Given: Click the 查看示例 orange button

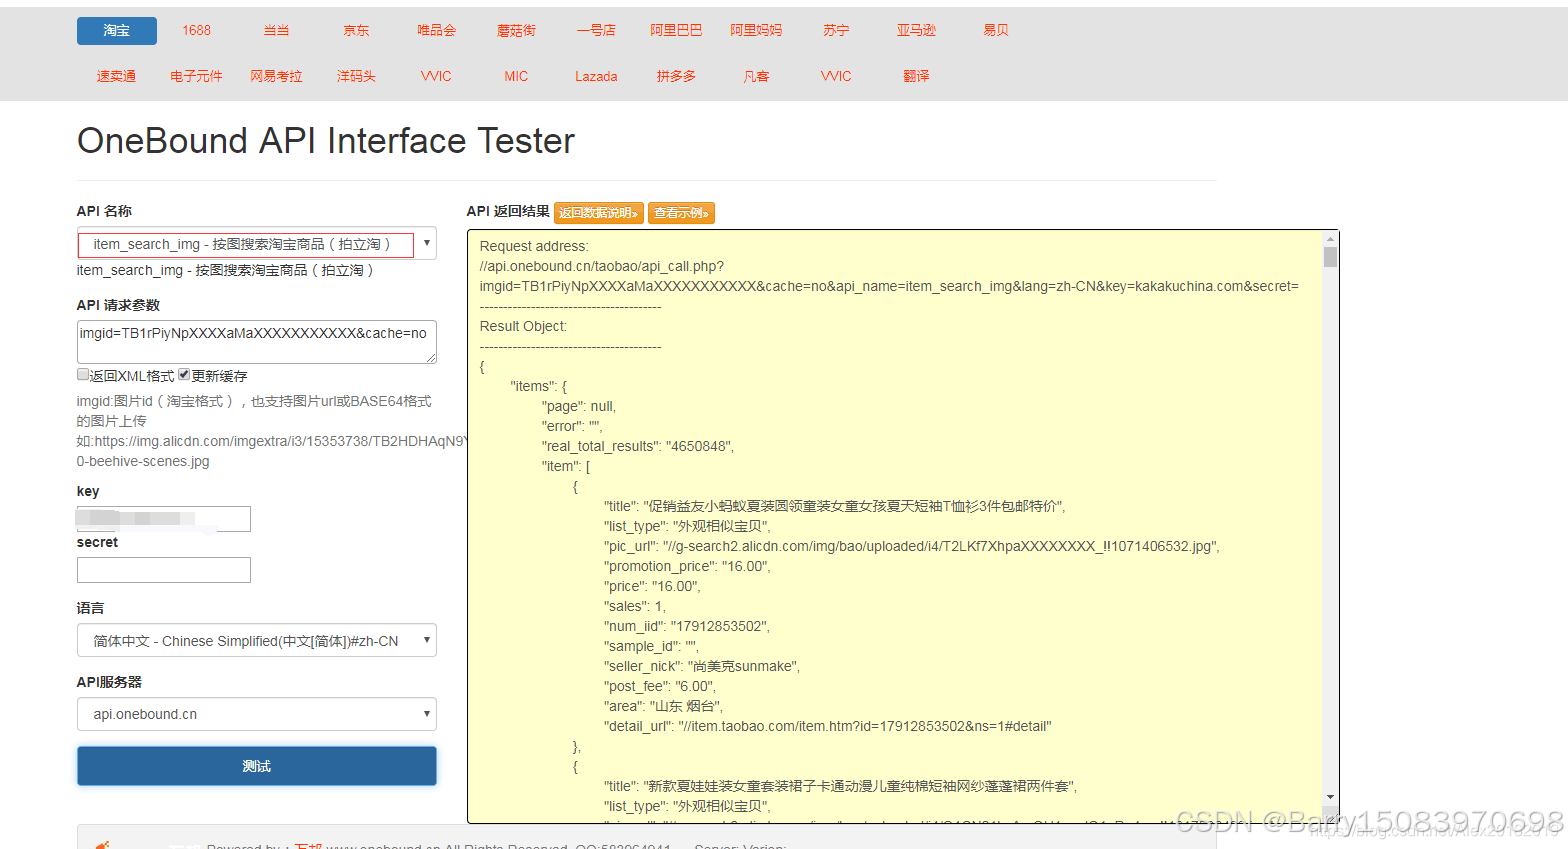Looking at the screenshot, I should click(x=681, y=212).
